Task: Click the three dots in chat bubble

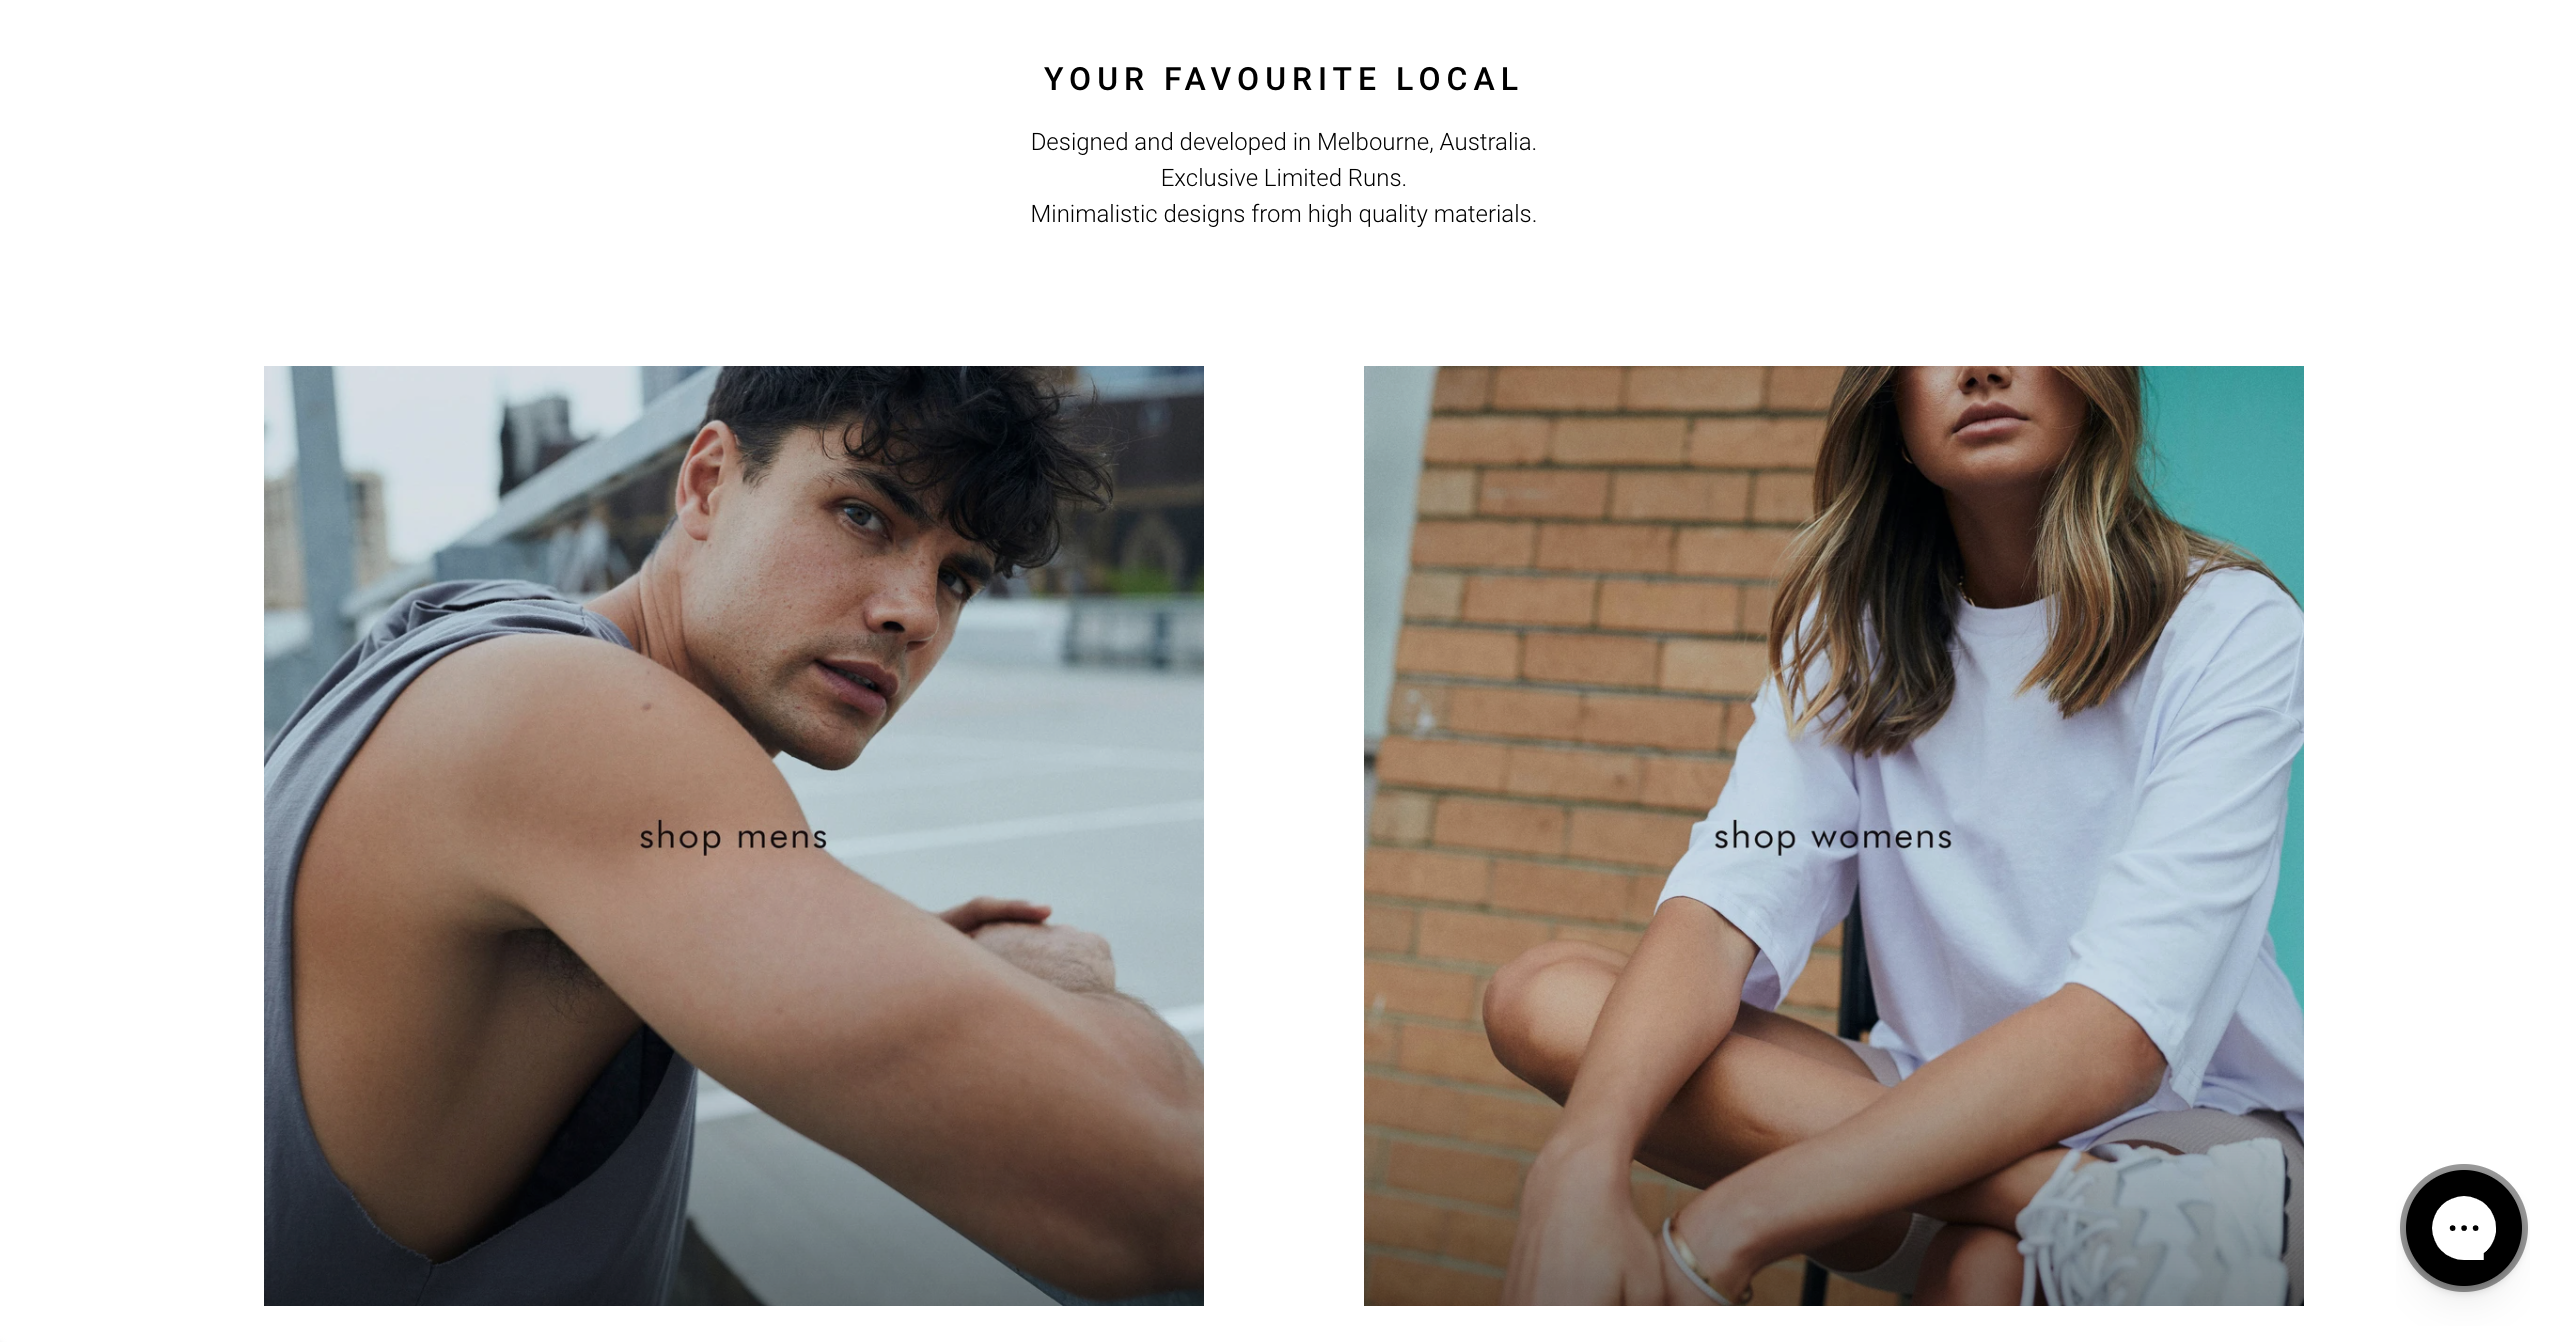Action: coord(2463,1227)
